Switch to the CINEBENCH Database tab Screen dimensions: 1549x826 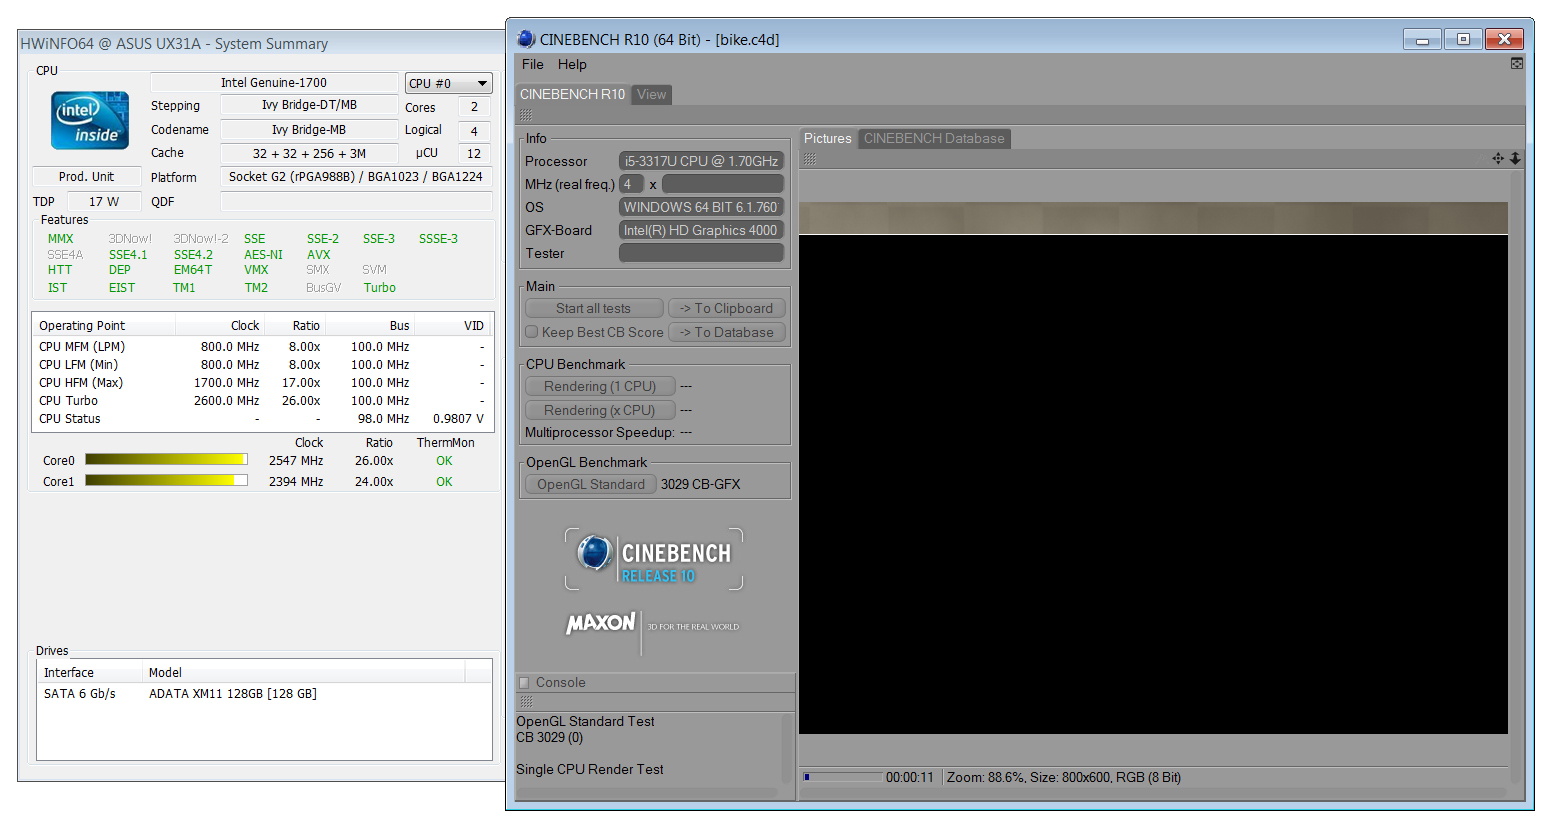pos(934,138)
